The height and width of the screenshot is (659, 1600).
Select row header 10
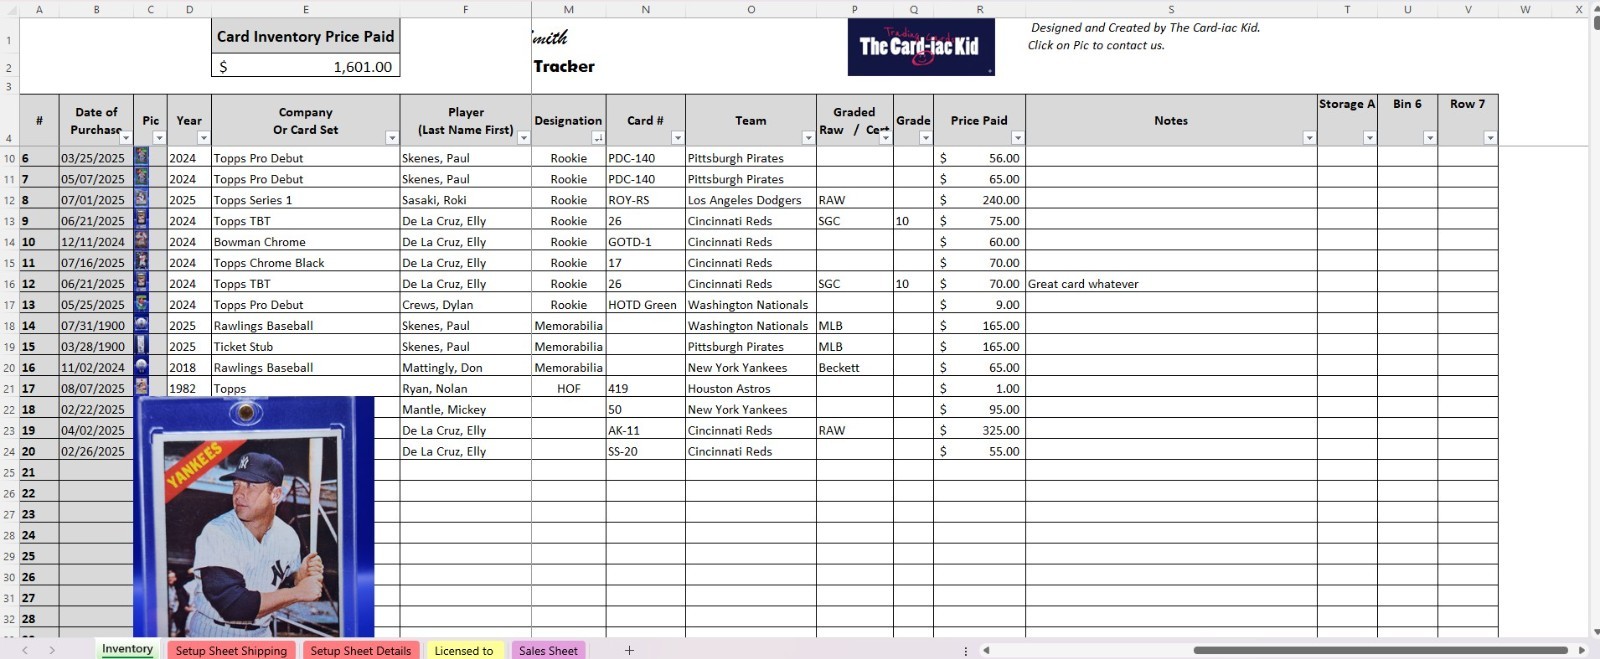pos(9,158)
